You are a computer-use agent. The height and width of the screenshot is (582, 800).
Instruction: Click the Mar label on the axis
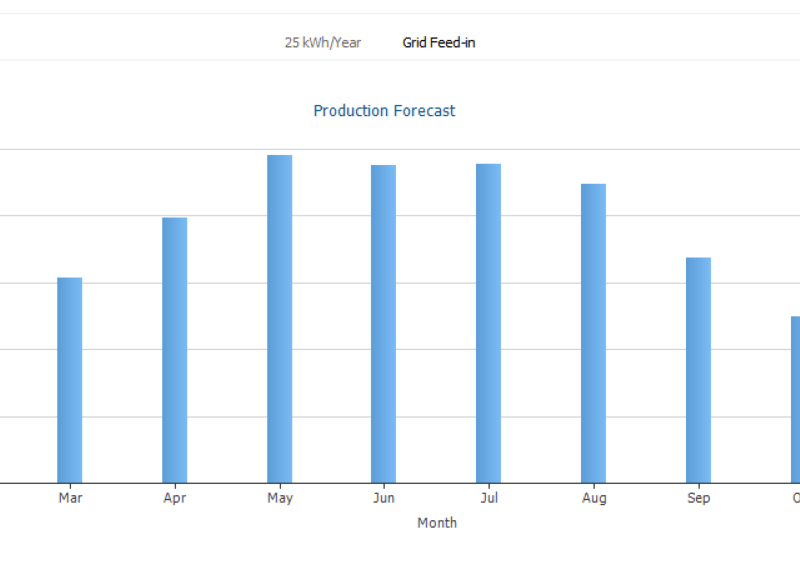click(x=70, y=498)
